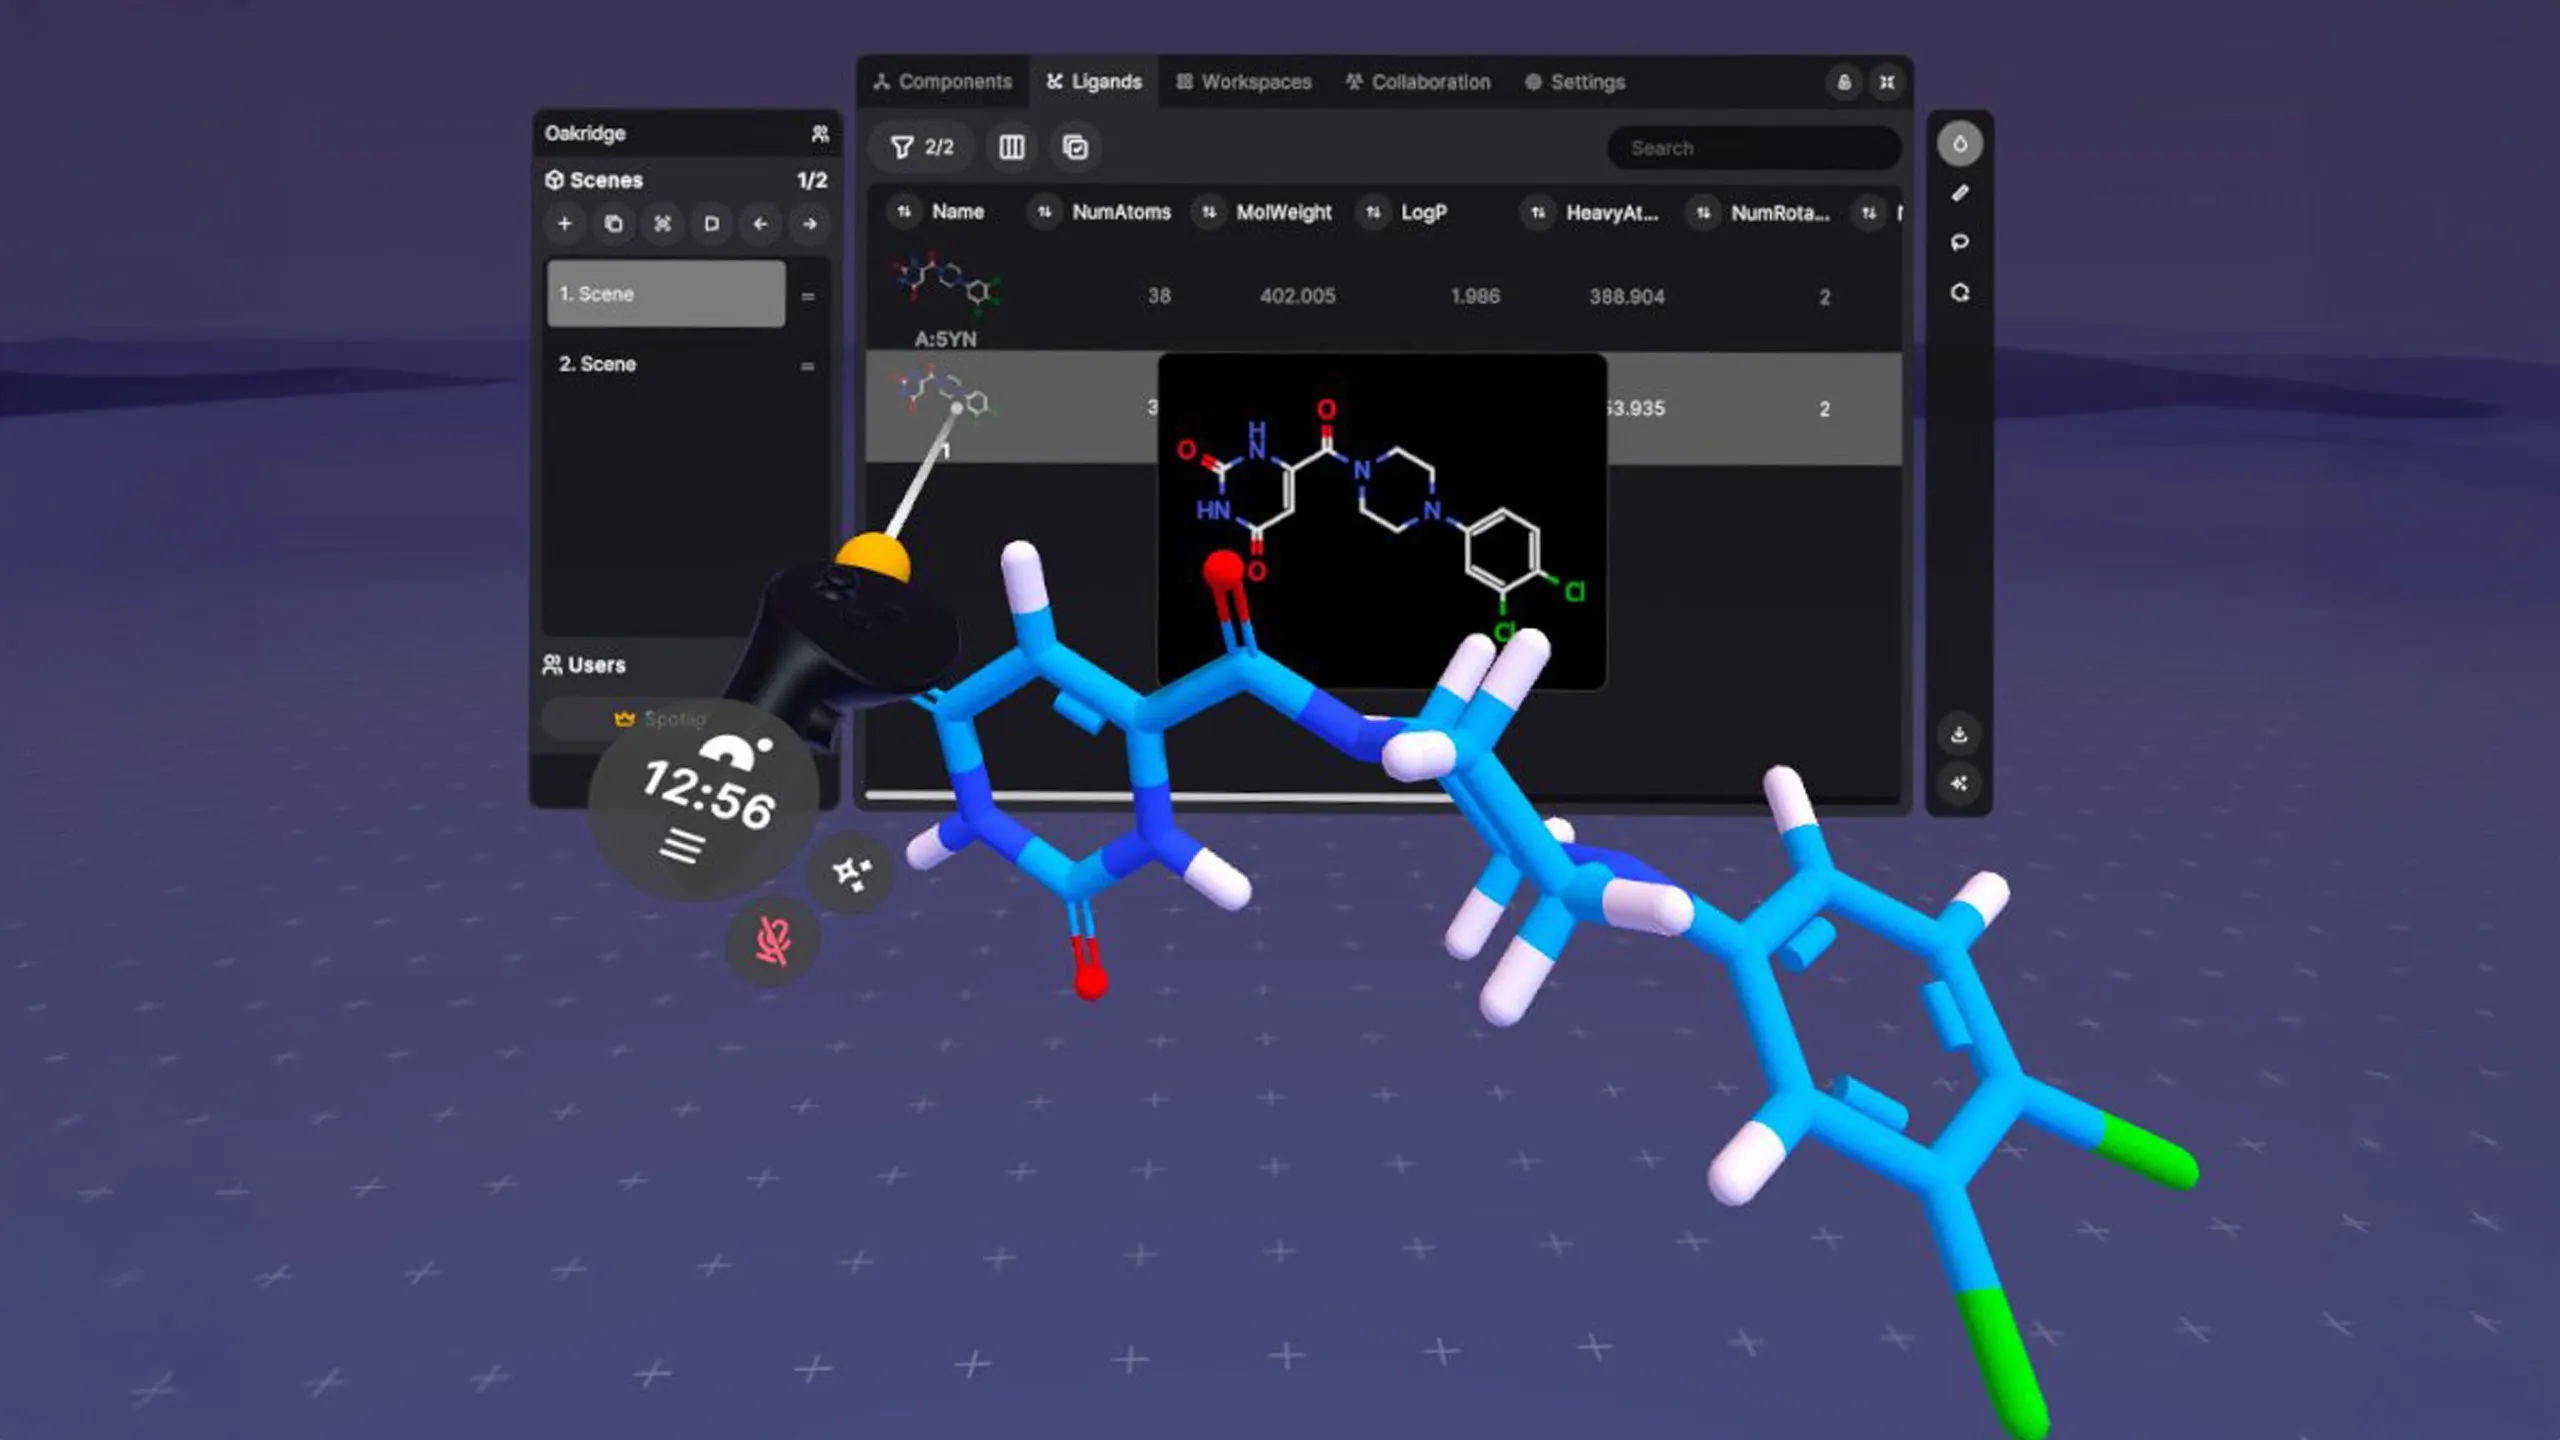This screenshot has width=2560, height=1440.
Task: Toggle the lock icon on panel header
Action: [1844, 82]
